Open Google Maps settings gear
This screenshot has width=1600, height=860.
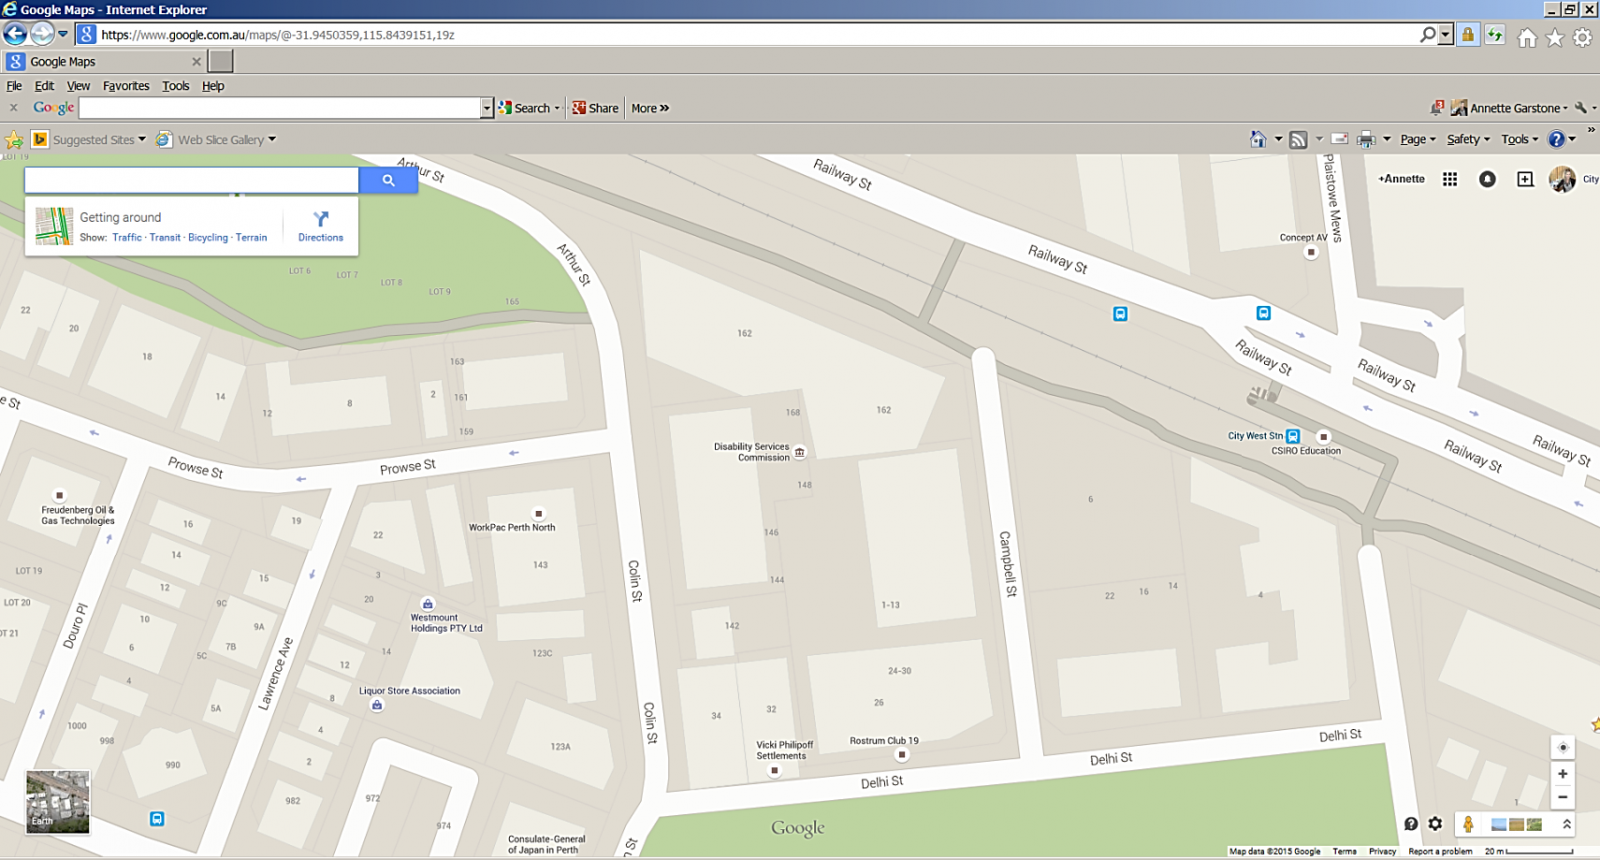tap(1436, 824)
